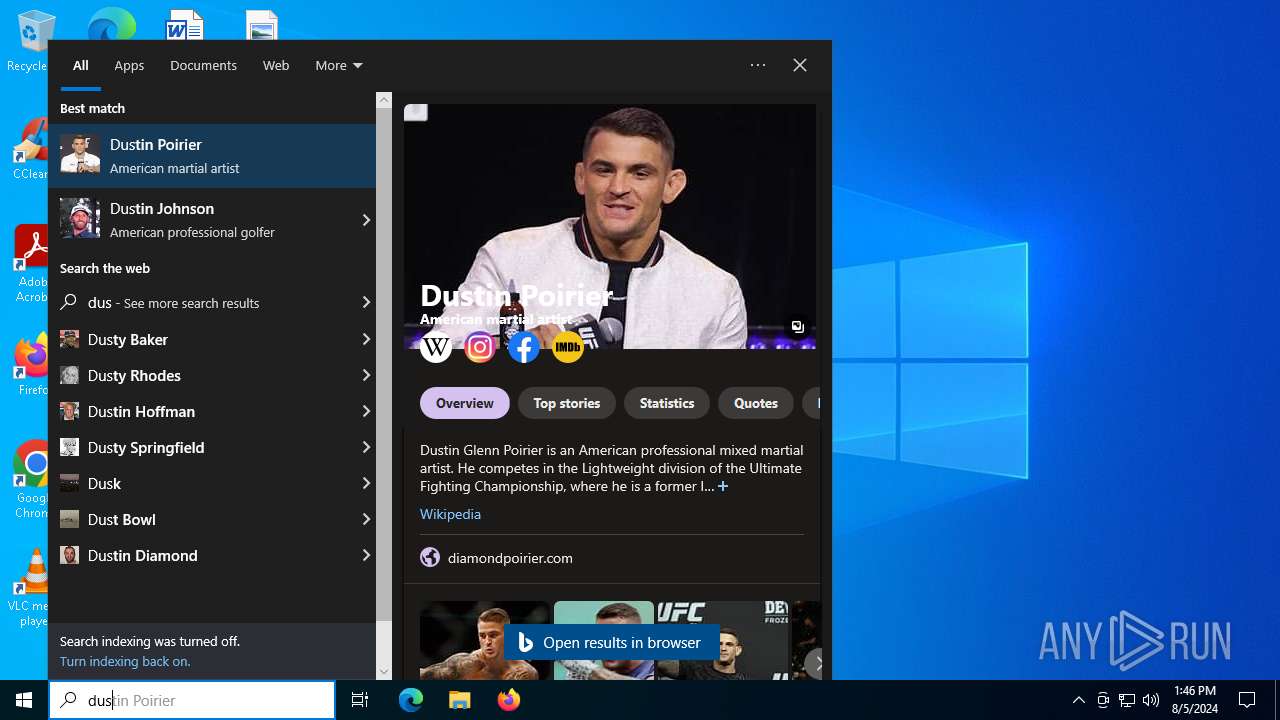Select the Overview pill tab
Screen dimensions: 1280x720
[465, 403]
